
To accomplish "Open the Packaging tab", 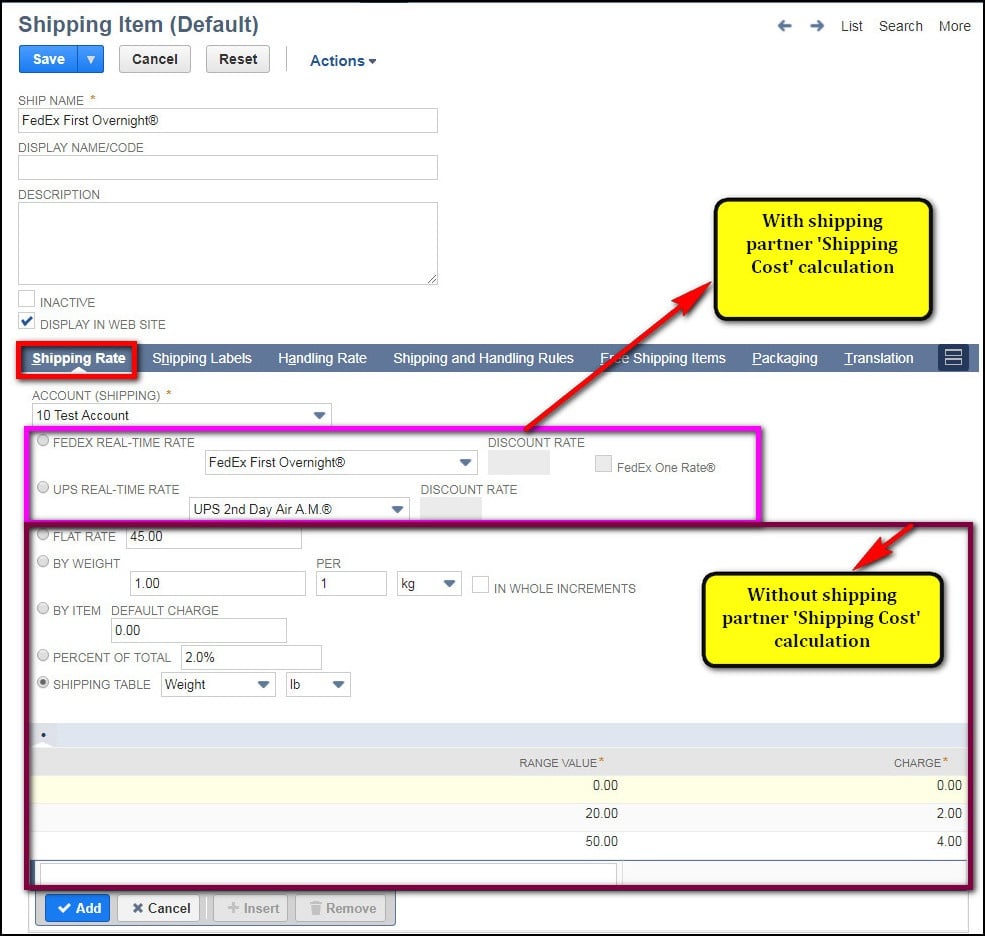I will coord(784,358).
